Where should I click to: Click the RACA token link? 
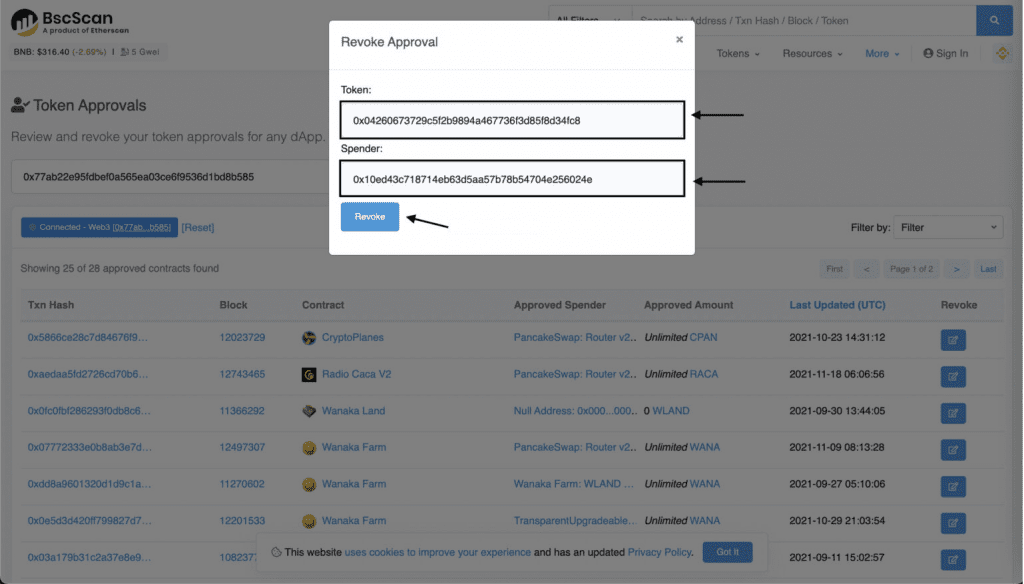(704, 374)
